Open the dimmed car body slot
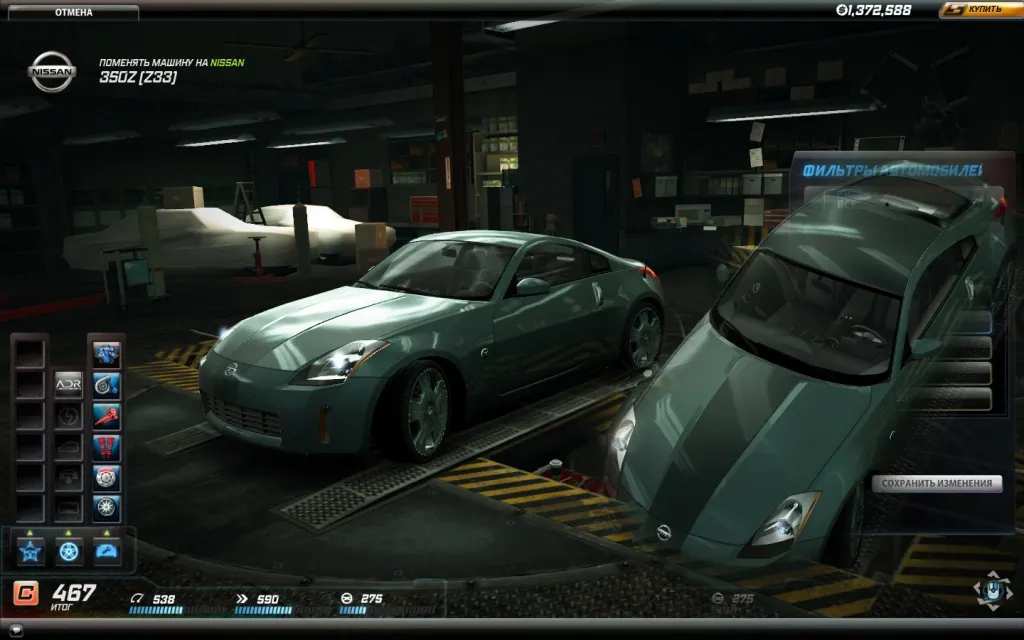Screen dimensions: 1024x640 click(x=68, y=447)
